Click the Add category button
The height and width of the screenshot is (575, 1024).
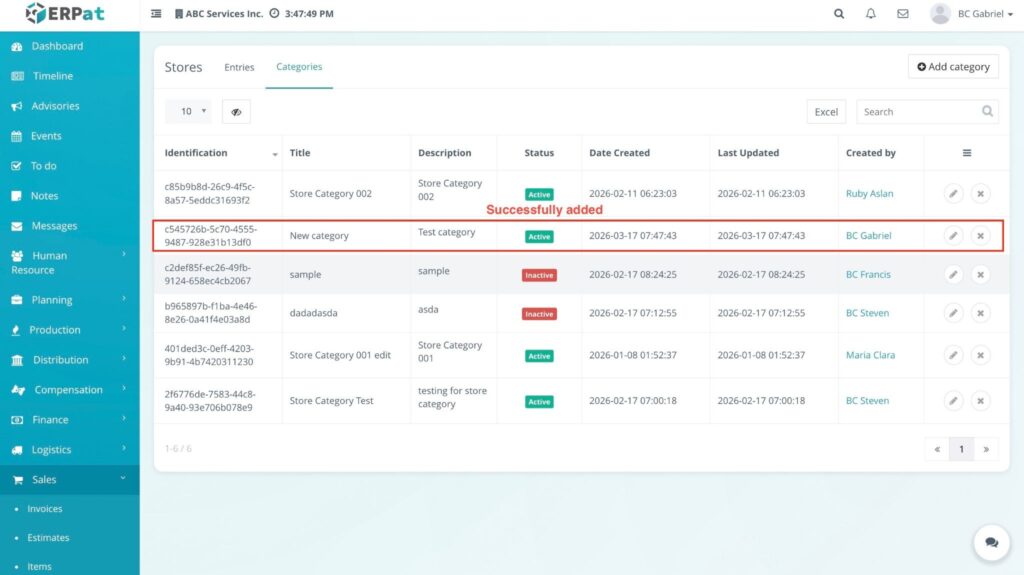pyautogui.click(x=953, y=67)
